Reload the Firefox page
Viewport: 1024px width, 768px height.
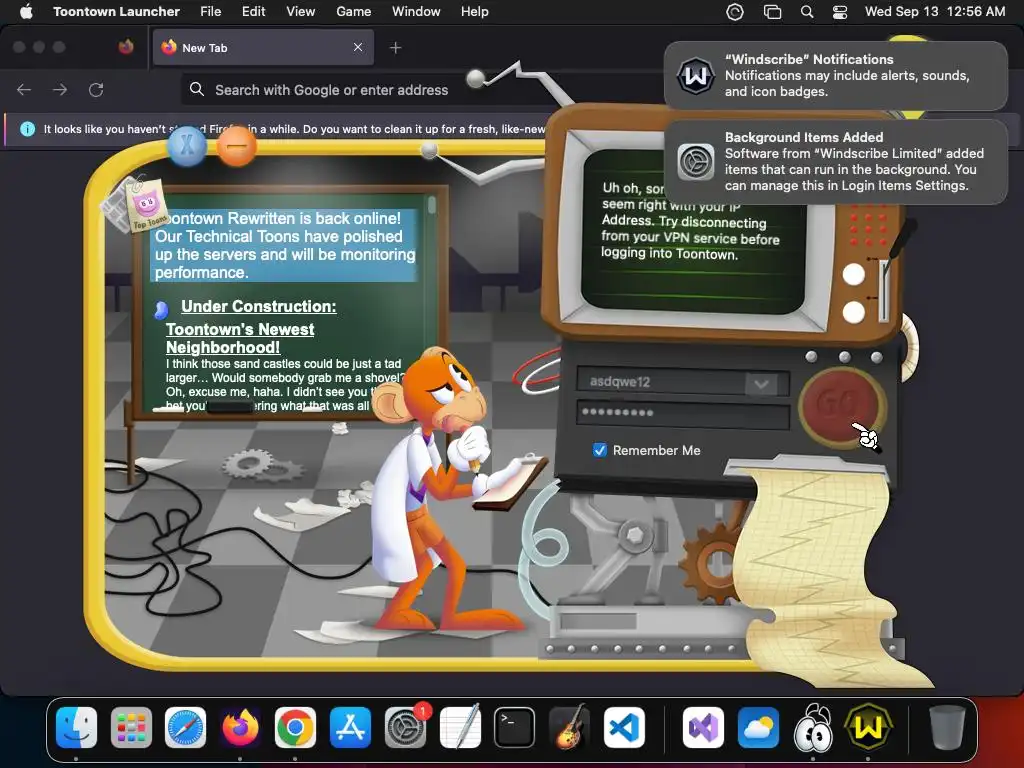point(96,89)
